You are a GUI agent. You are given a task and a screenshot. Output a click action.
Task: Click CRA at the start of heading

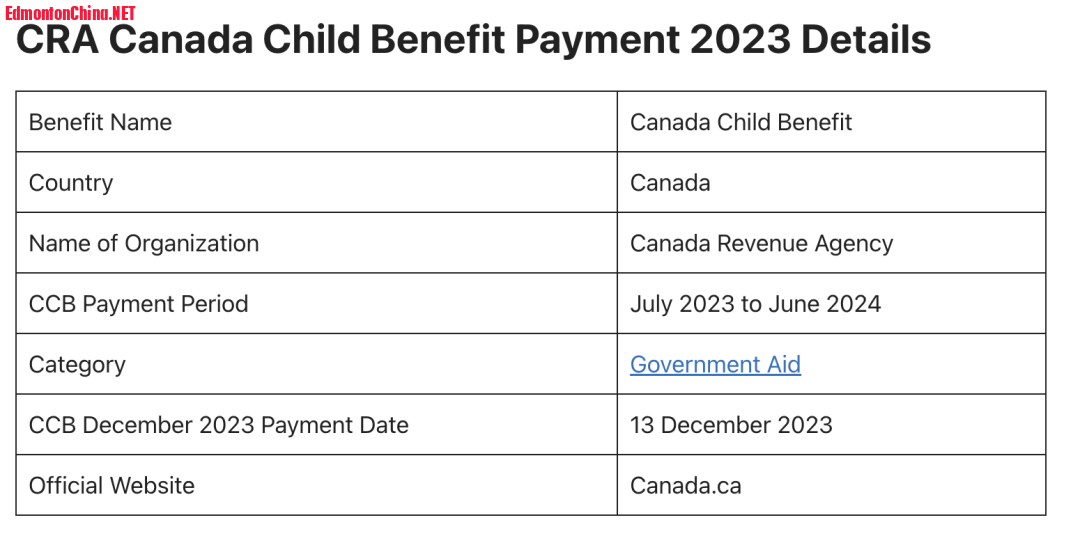tap(57, 40)
